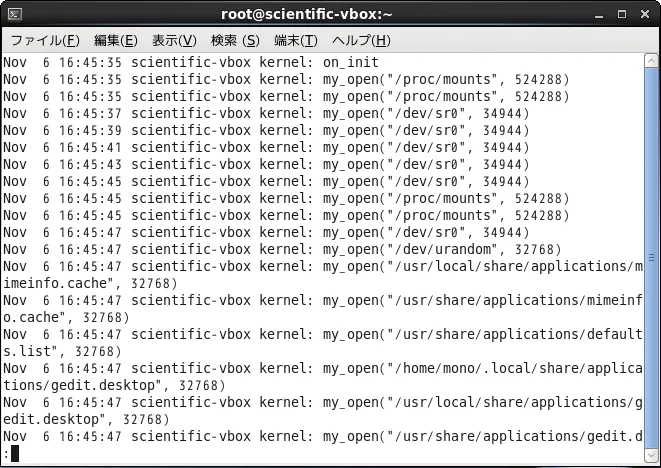This screenshot has height=468, width=661.
Task: Click the terminal icon in the title bar
Action: 15,13
